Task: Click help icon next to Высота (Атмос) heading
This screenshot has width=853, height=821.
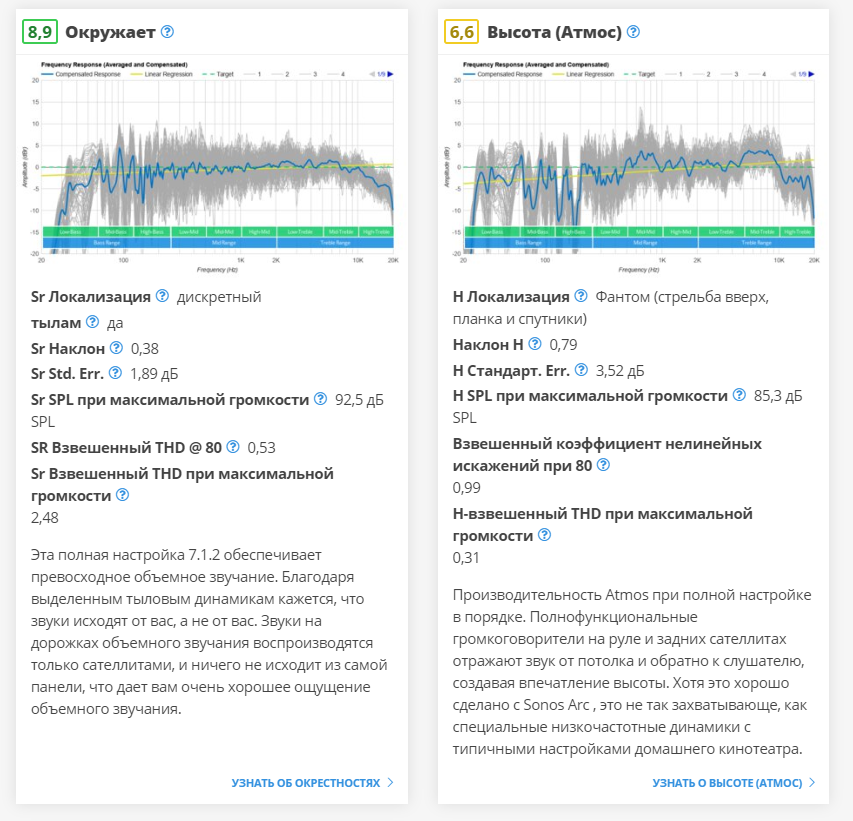Action: 633,32
